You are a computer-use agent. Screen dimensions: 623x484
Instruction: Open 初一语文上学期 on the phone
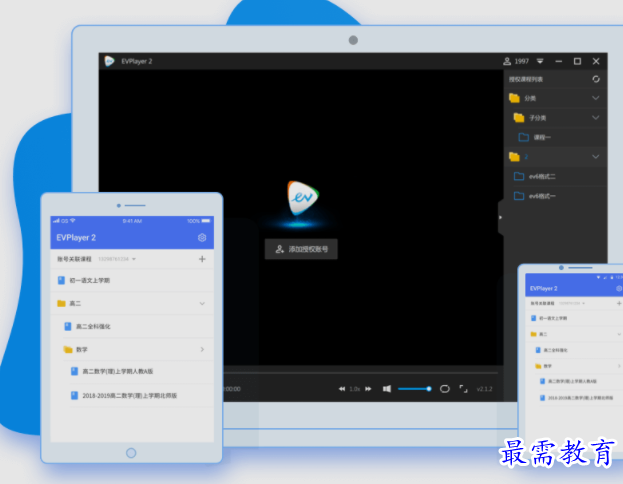pyautogui.click(x=553, y=318)
